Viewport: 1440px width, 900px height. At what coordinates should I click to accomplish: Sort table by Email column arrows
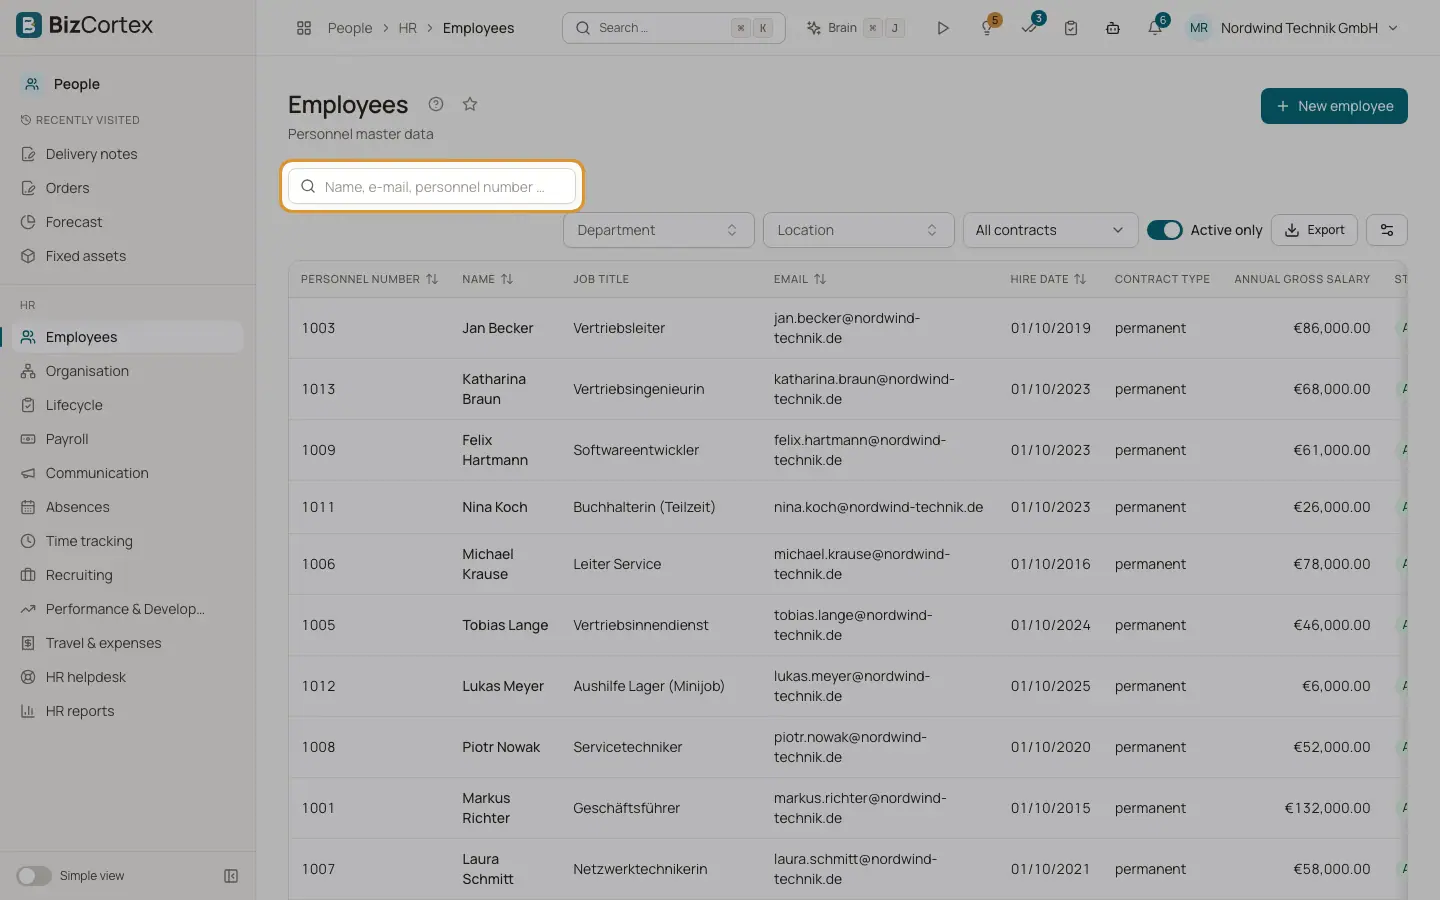(x=820, y=279)
